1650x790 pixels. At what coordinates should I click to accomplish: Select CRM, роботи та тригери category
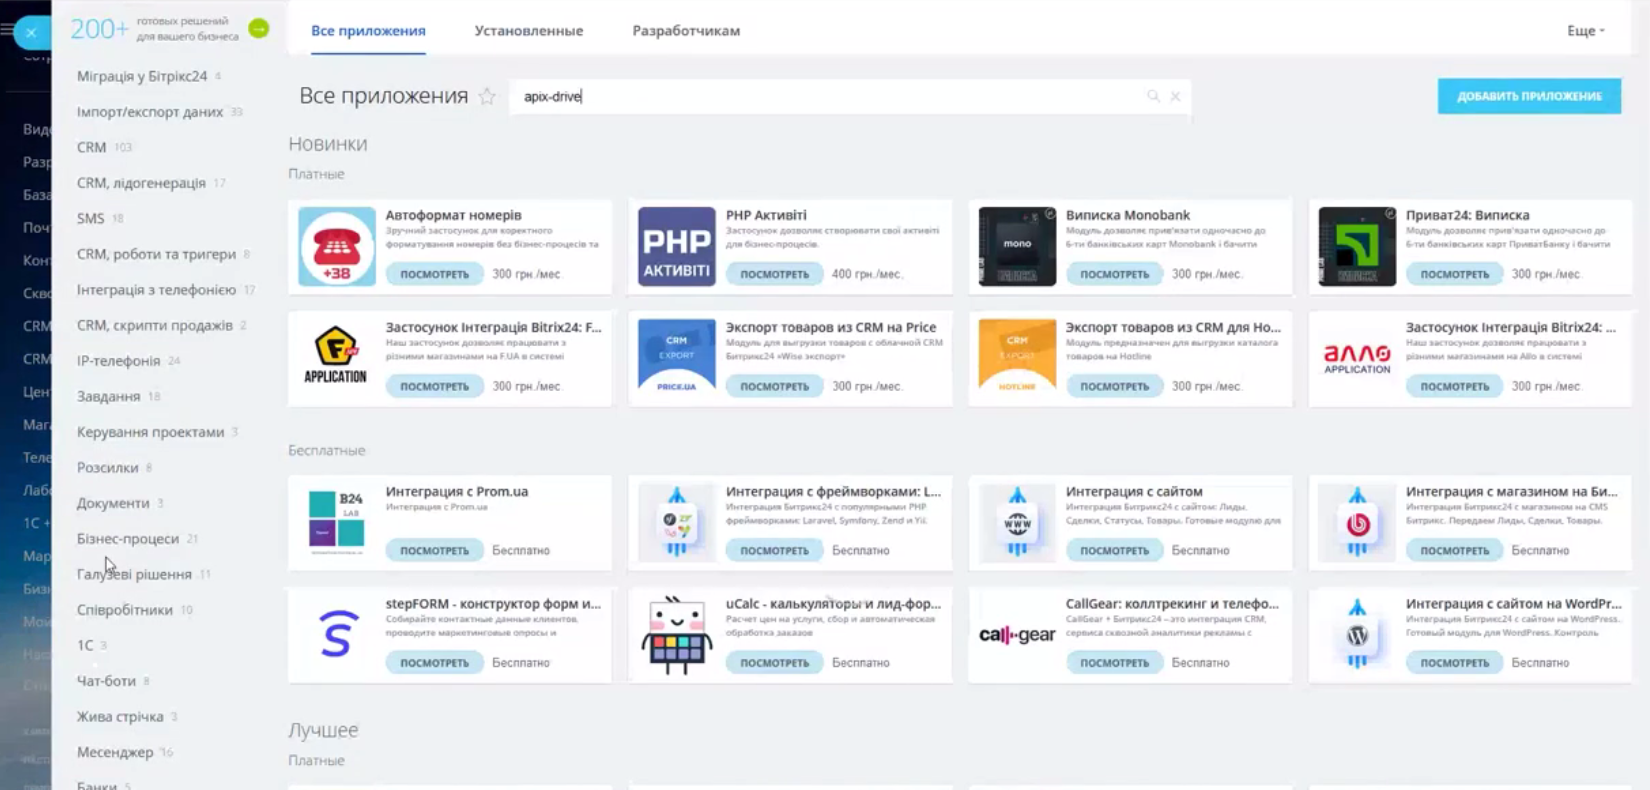pos(157,254)
